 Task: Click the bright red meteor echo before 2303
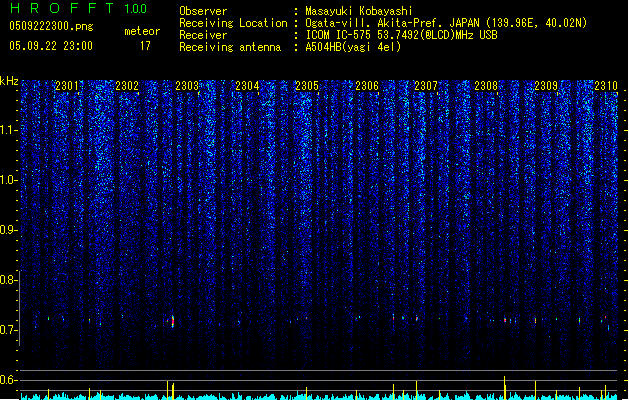(173, 321)
